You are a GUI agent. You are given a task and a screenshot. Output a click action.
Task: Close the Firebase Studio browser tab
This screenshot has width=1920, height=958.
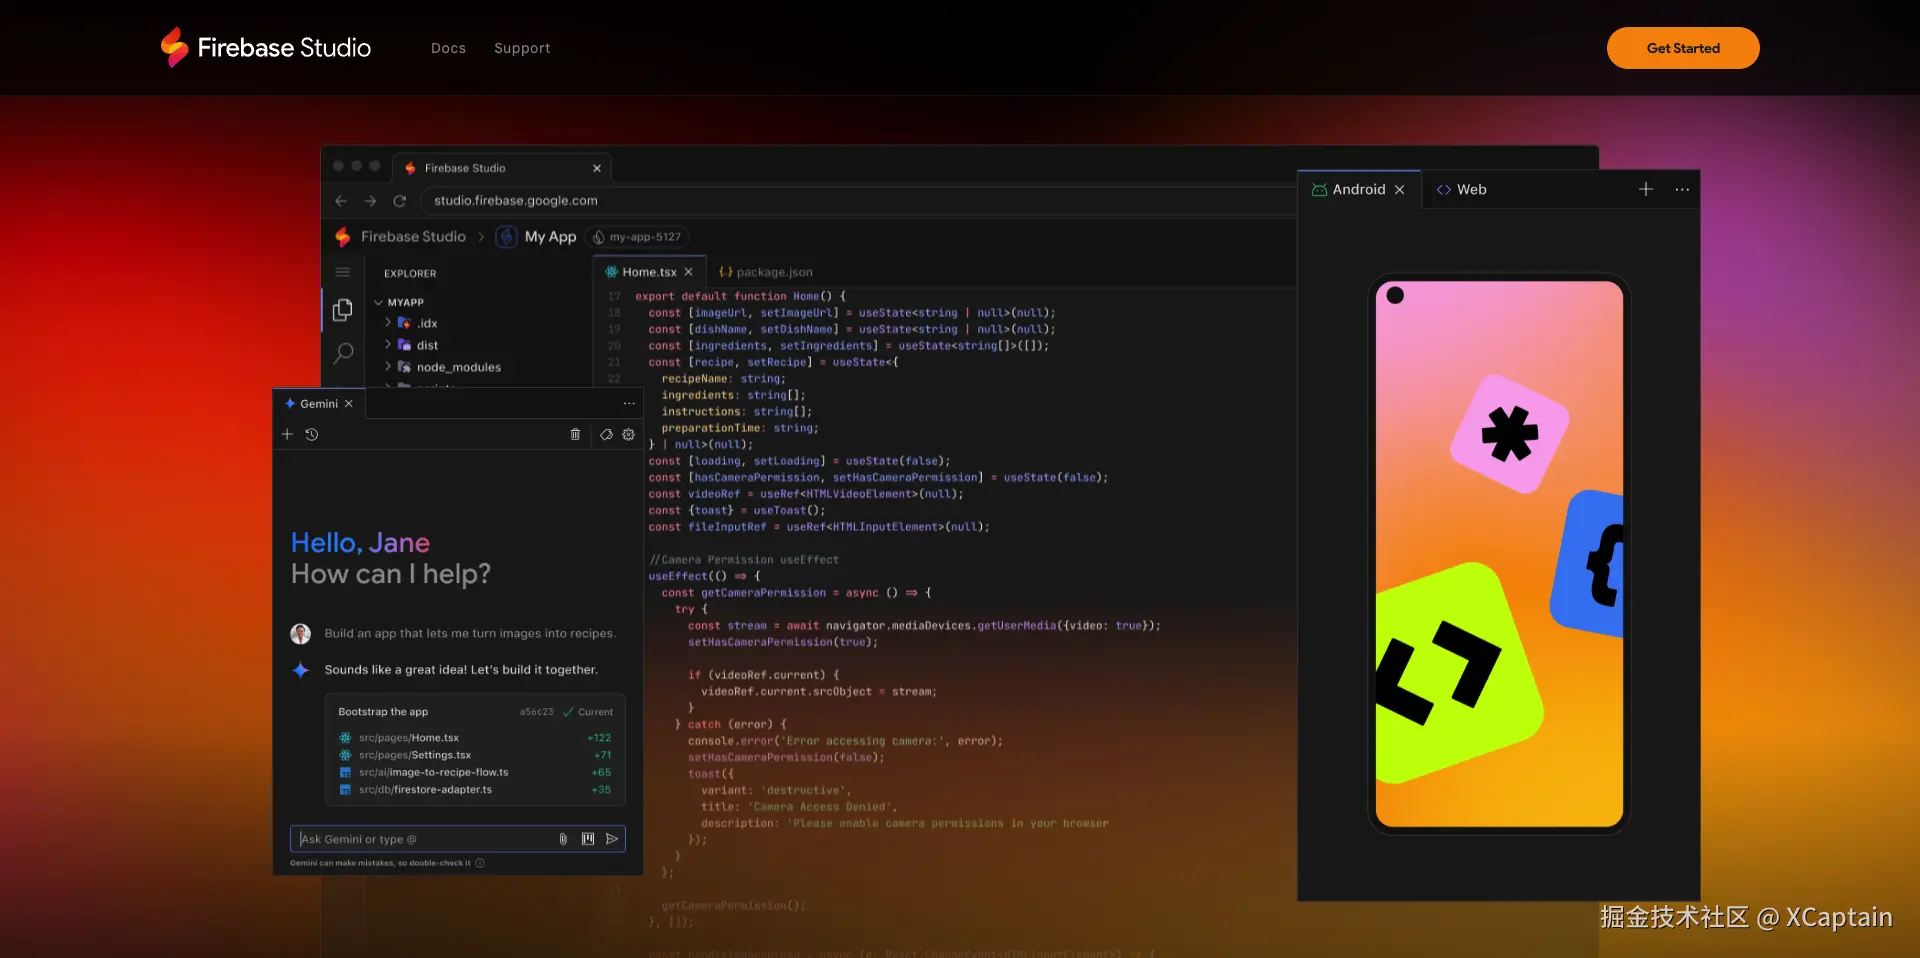(x=597, y=168)
